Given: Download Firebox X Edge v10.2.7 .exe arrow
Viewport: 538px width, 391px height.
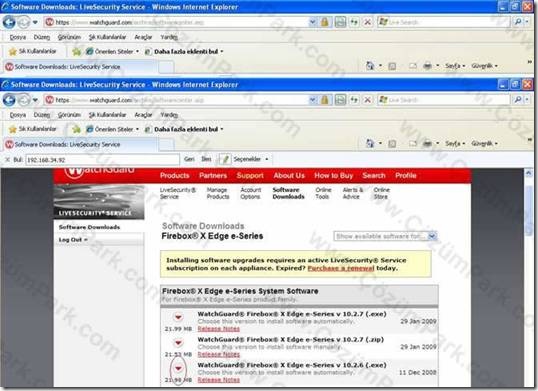Looking at the screenshot, I should (178, 317).
